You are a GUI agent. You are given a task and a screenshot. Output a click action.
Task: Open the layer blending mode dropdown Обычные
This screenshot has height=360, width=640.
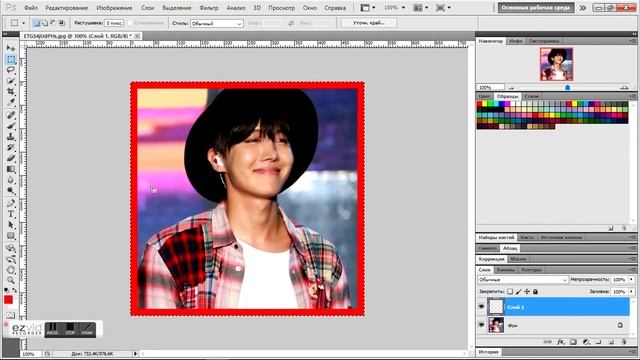[523, 280]
